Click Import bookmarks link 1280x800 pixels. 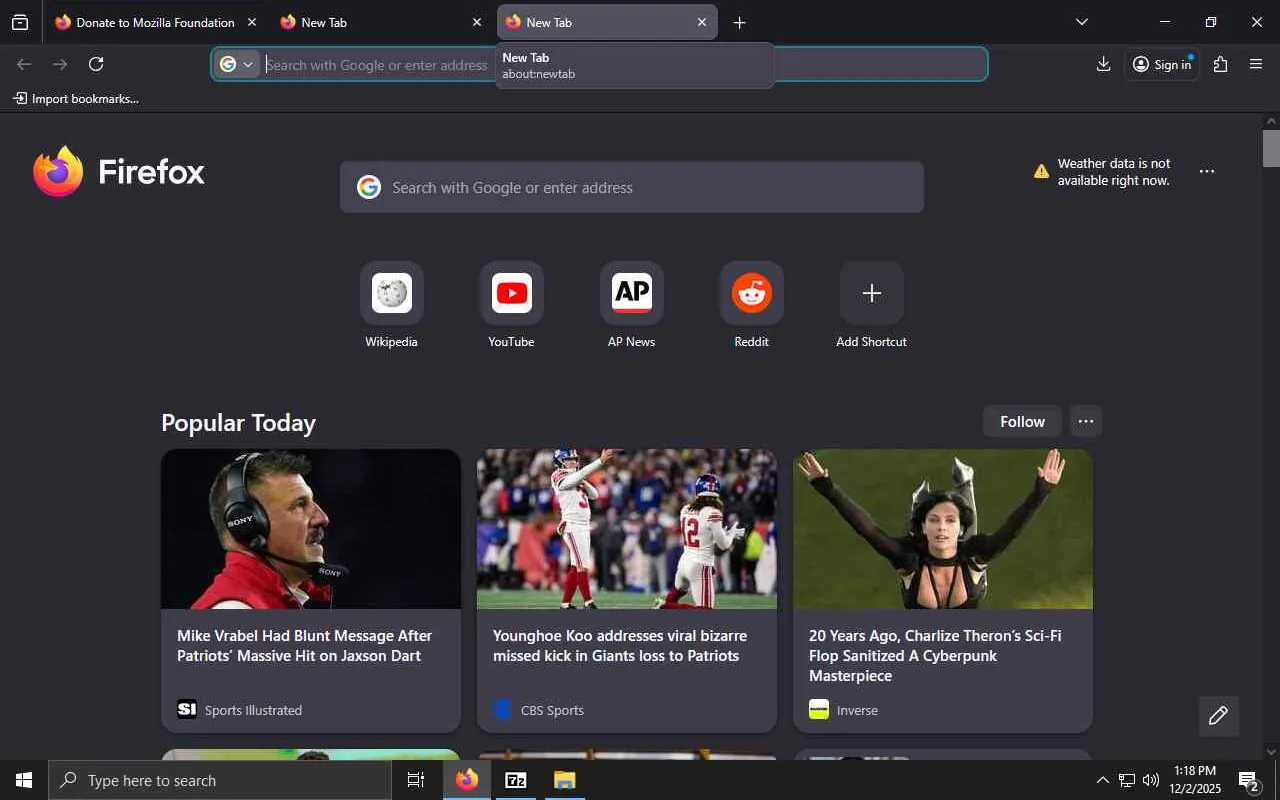(76, 99)
